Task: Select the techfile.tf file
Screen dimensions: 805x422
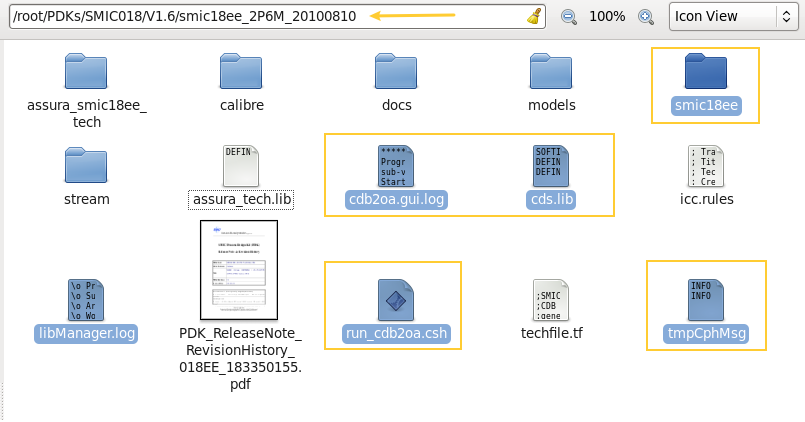Action: tap(551, 299)
